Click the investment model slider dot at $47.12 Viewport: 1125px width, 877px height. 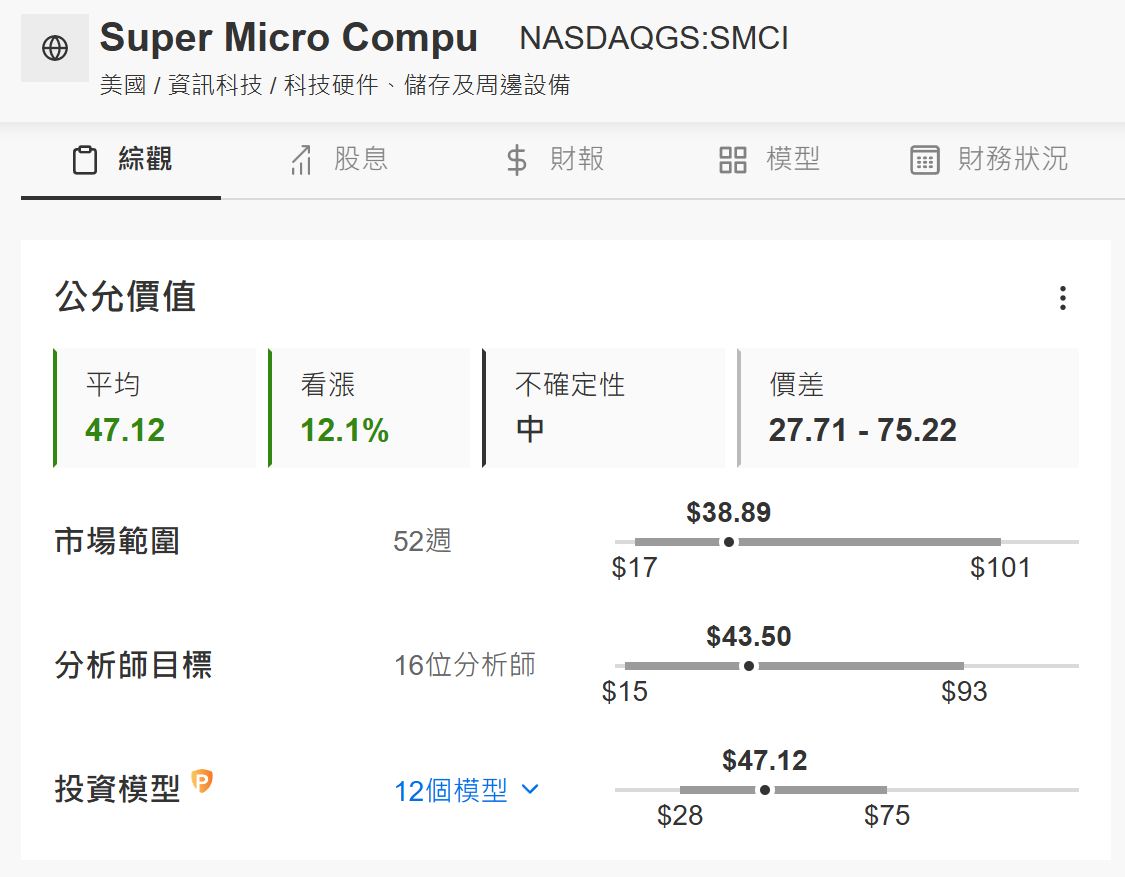765,790
